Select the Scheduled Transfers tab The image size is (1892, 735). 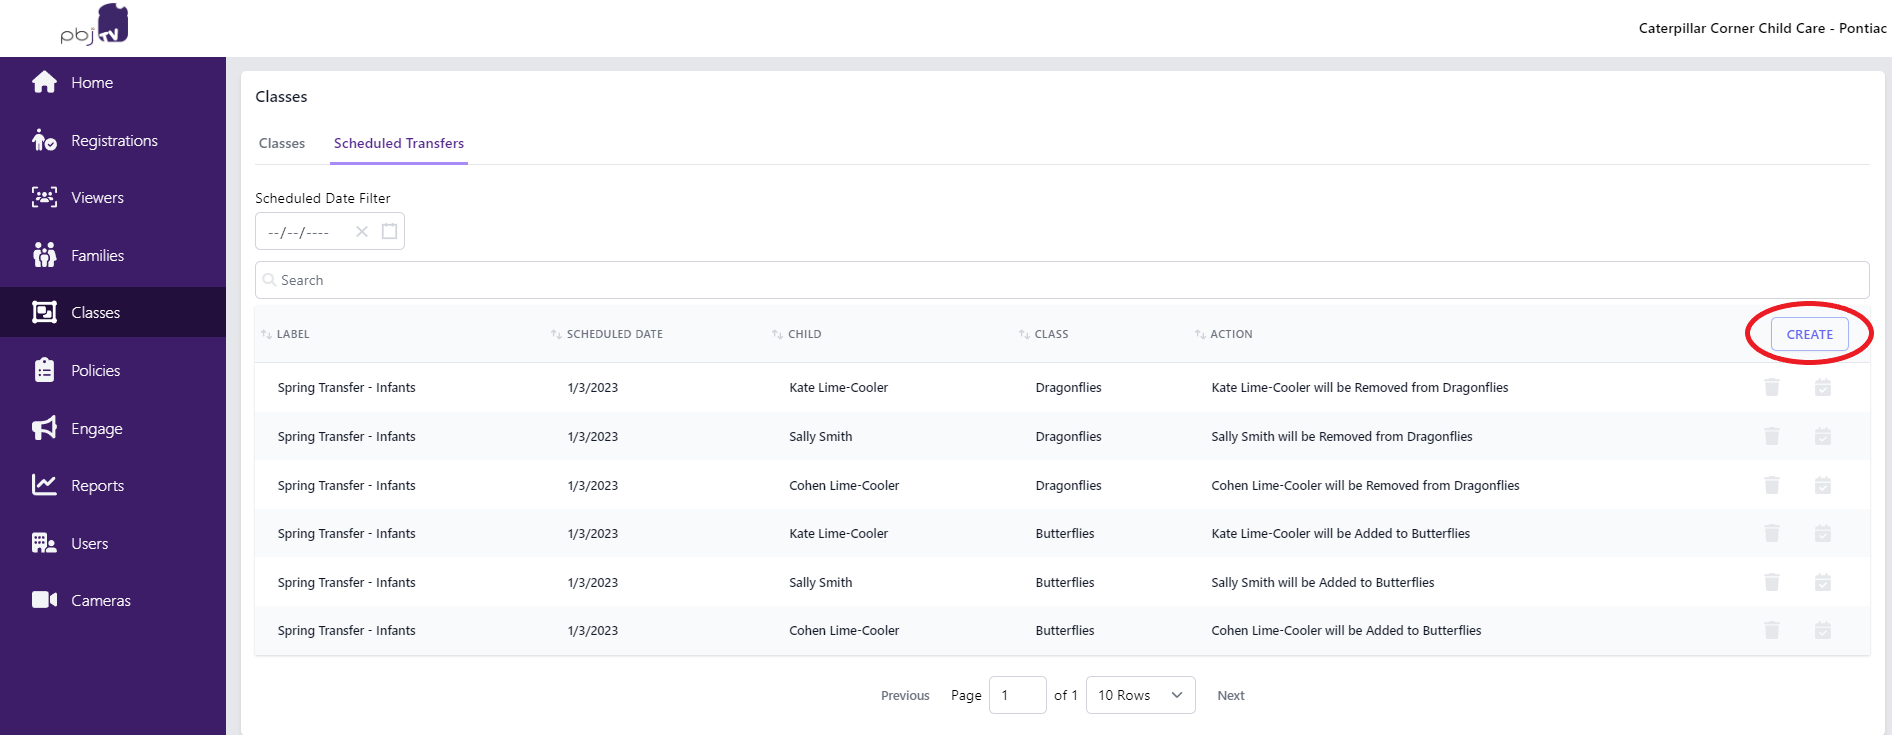(x=399, y=144)
